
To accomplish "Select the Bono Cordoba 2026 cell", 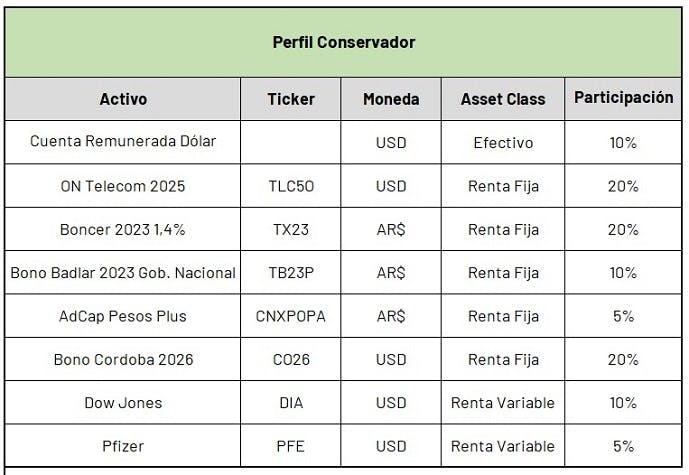I will click(123, 359).
